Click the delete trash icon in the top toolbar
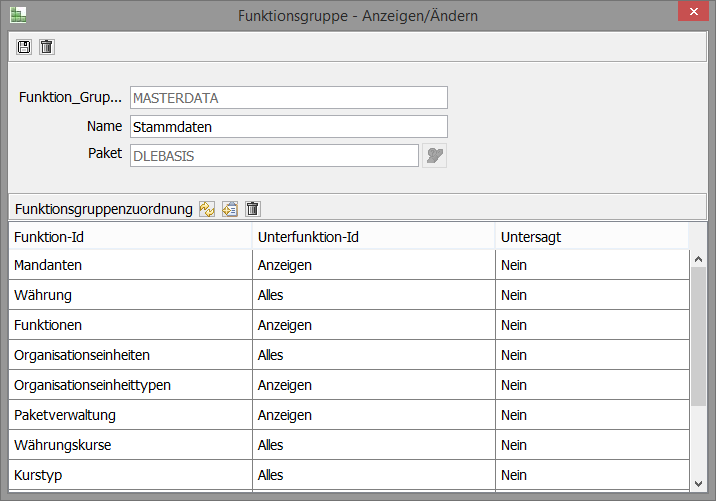This screenshot has height=501, width=716. click(46, 47)
